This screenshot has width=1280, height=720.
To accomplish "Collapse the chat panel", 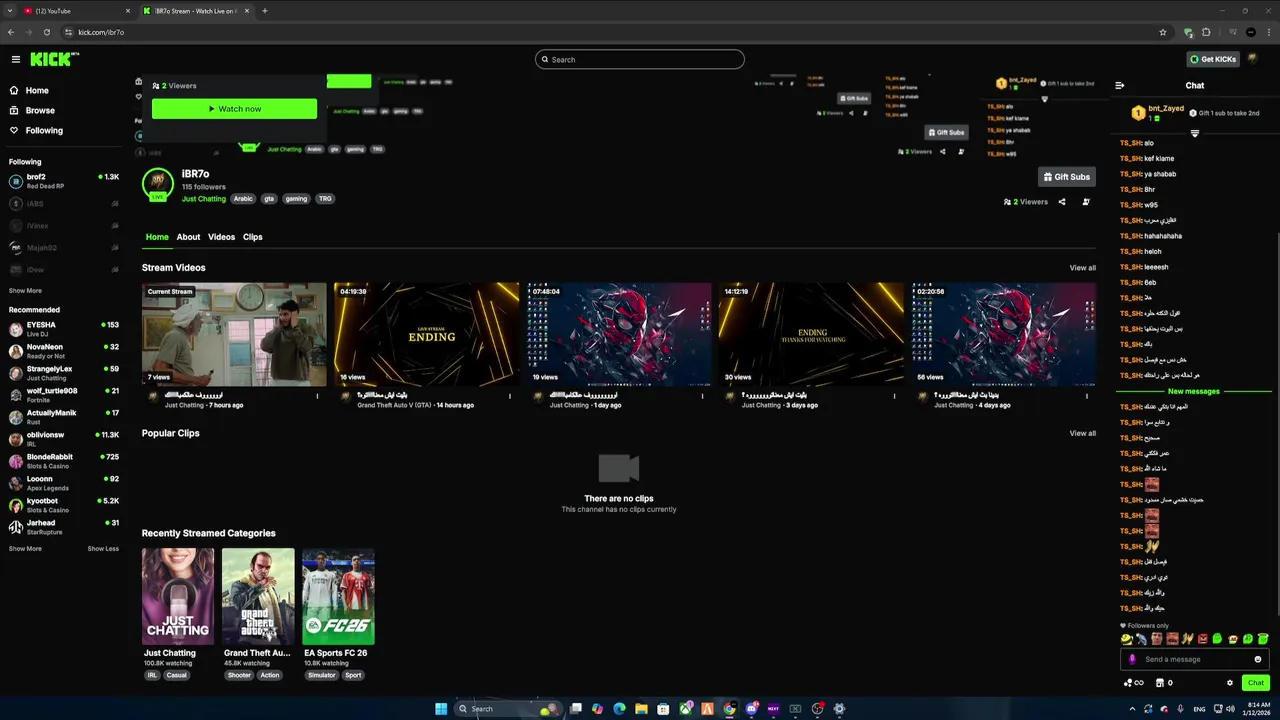I will tap(1120, 85).
